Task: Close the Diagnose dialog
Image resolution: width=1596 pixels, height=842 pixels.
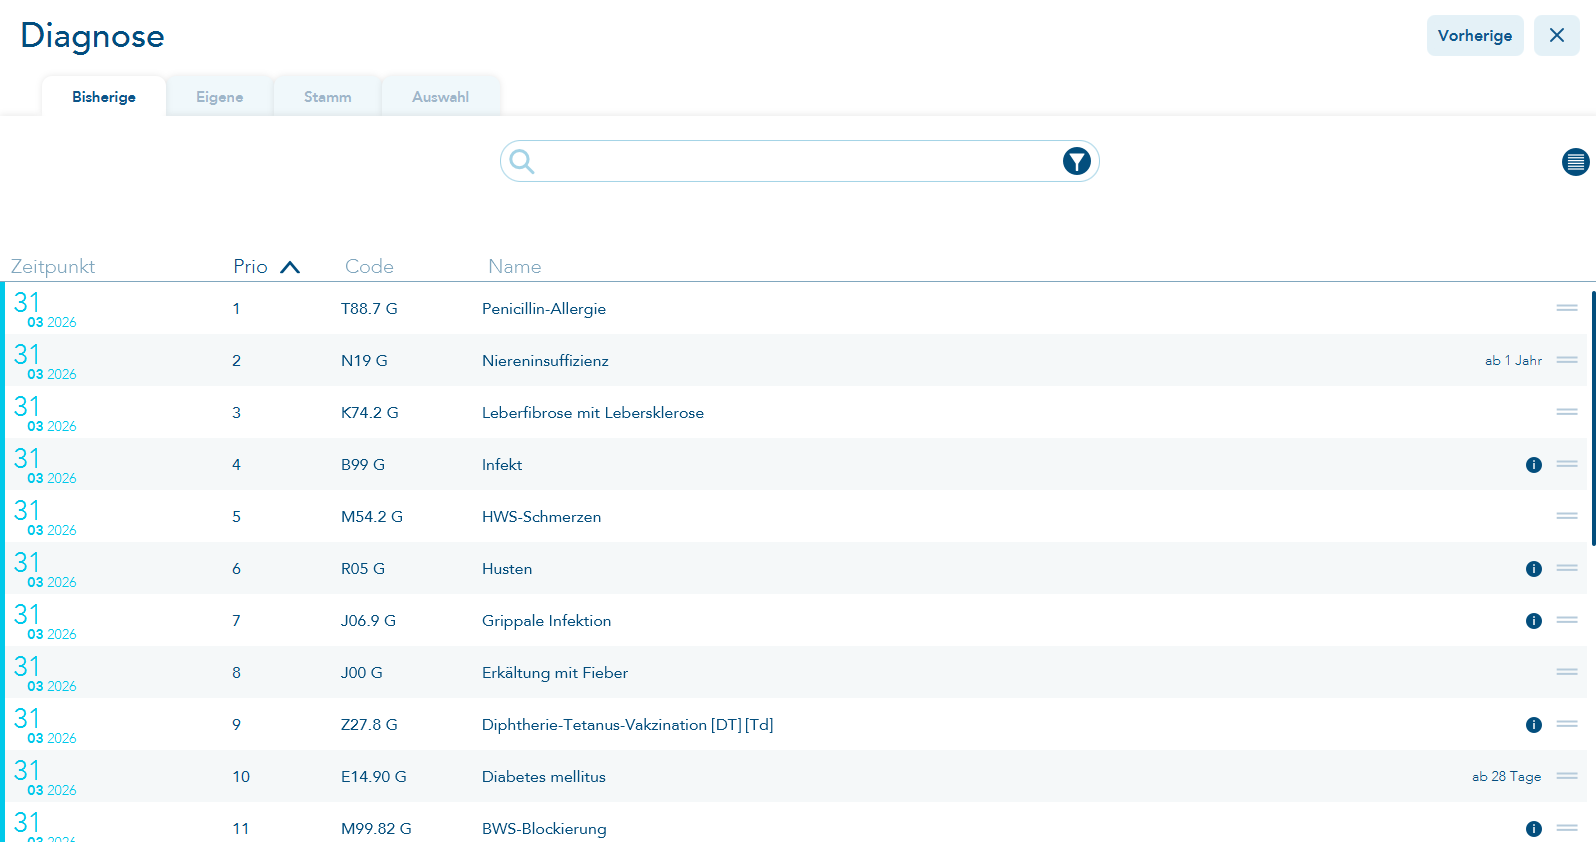Action: click(1556, 36)
